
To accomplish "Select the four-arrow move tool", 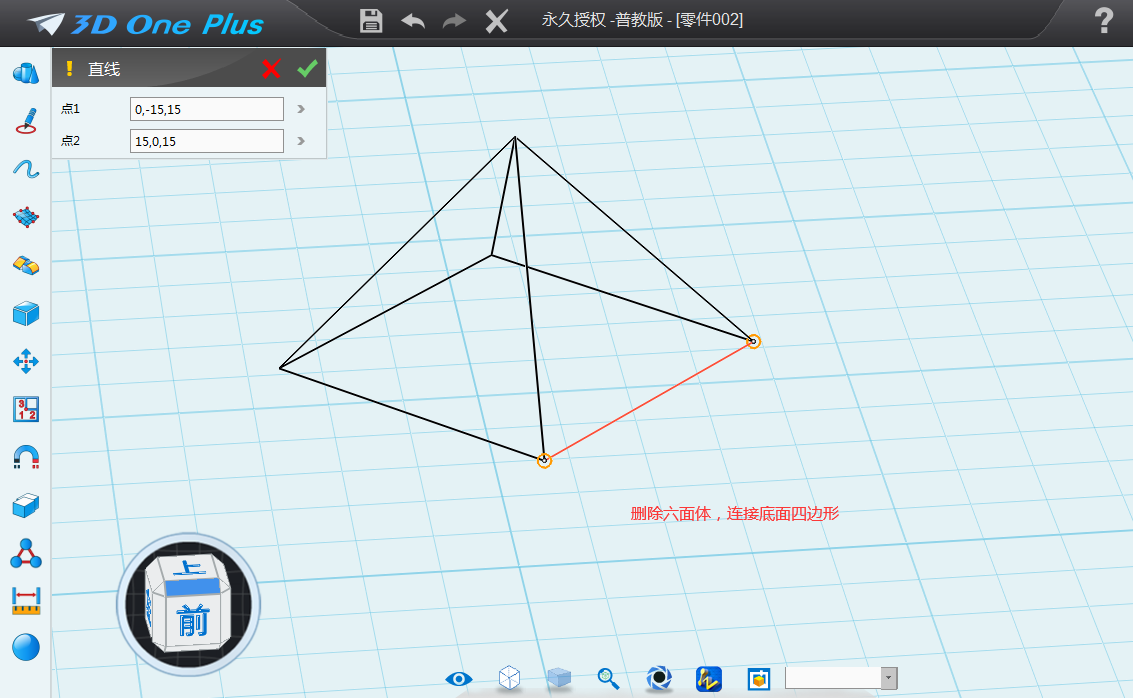I will [26, 361].
